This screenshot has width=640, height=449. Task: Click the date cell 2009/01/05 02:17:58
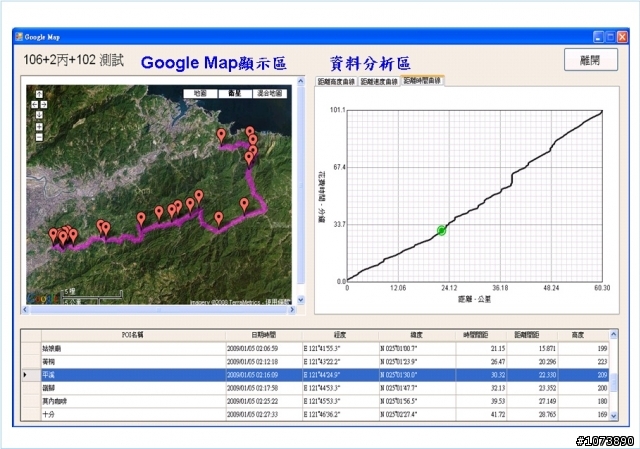264,388
